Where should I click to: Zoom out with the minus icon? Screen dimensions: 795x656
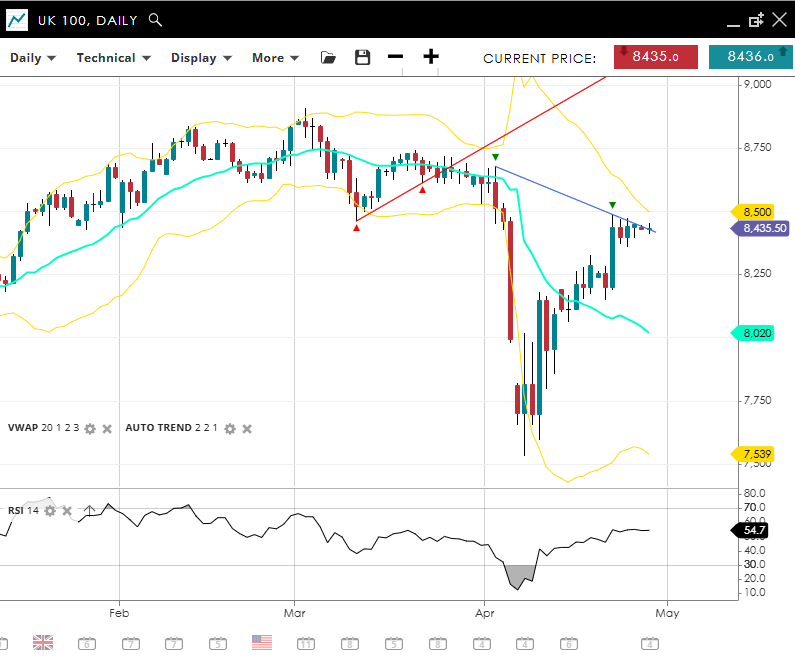click(396, 57)
